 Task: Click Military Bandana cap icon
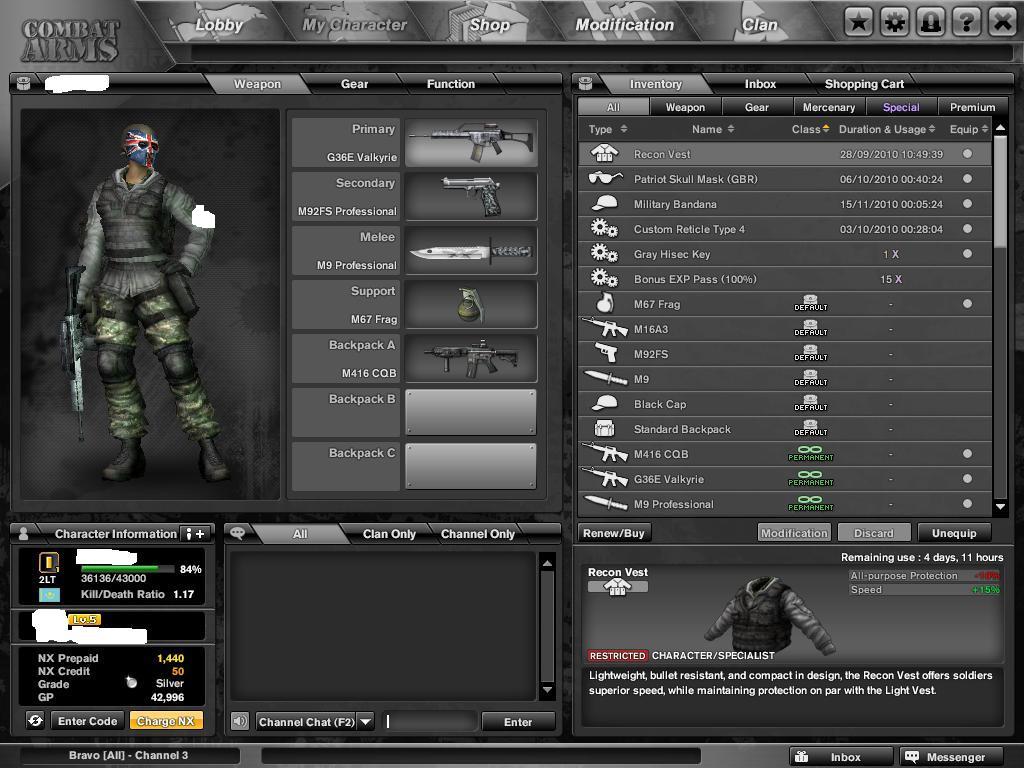604,203
